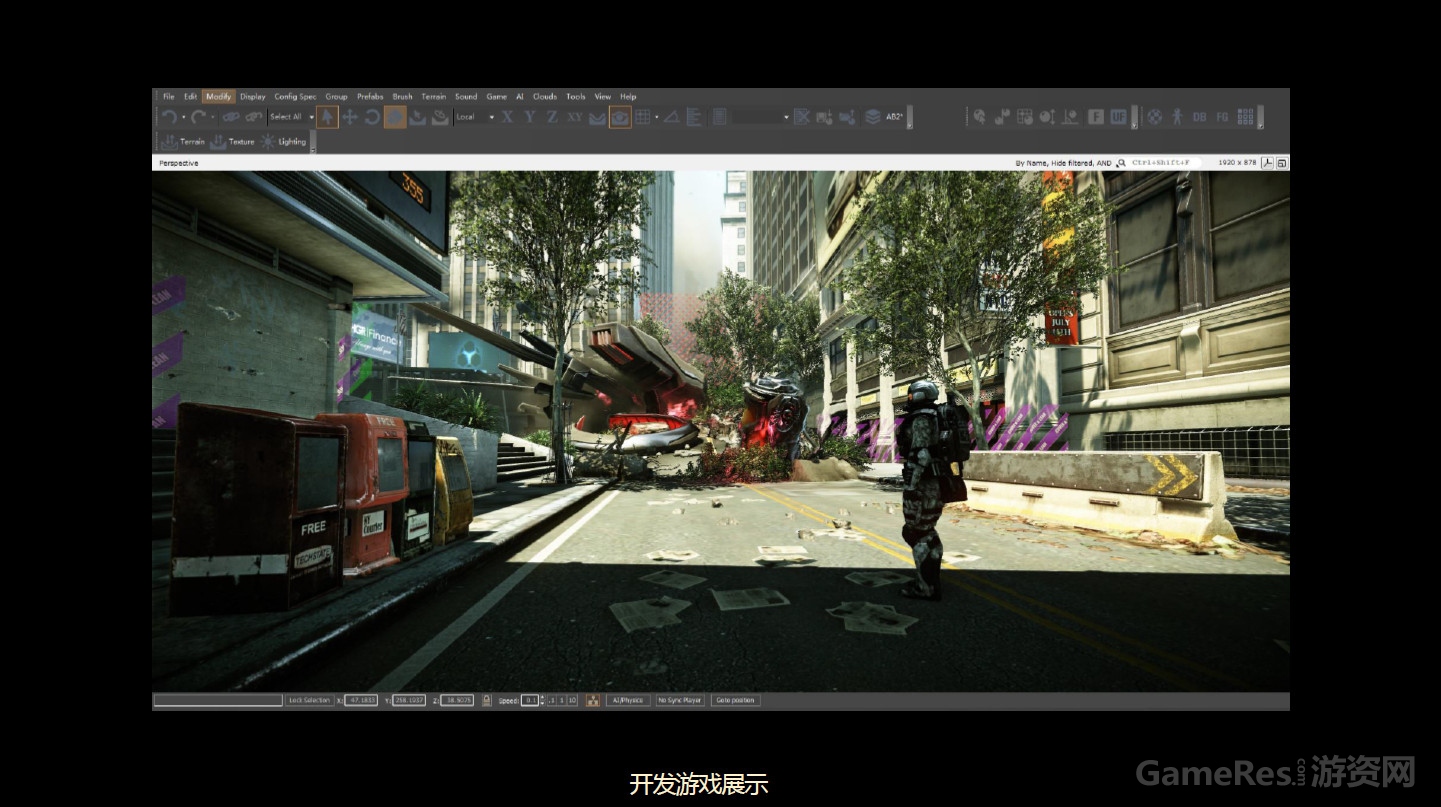The width and height of the screenshot is (1441, 807).
Task: Open the Lighting tool
Action: (x=283, y=142)
